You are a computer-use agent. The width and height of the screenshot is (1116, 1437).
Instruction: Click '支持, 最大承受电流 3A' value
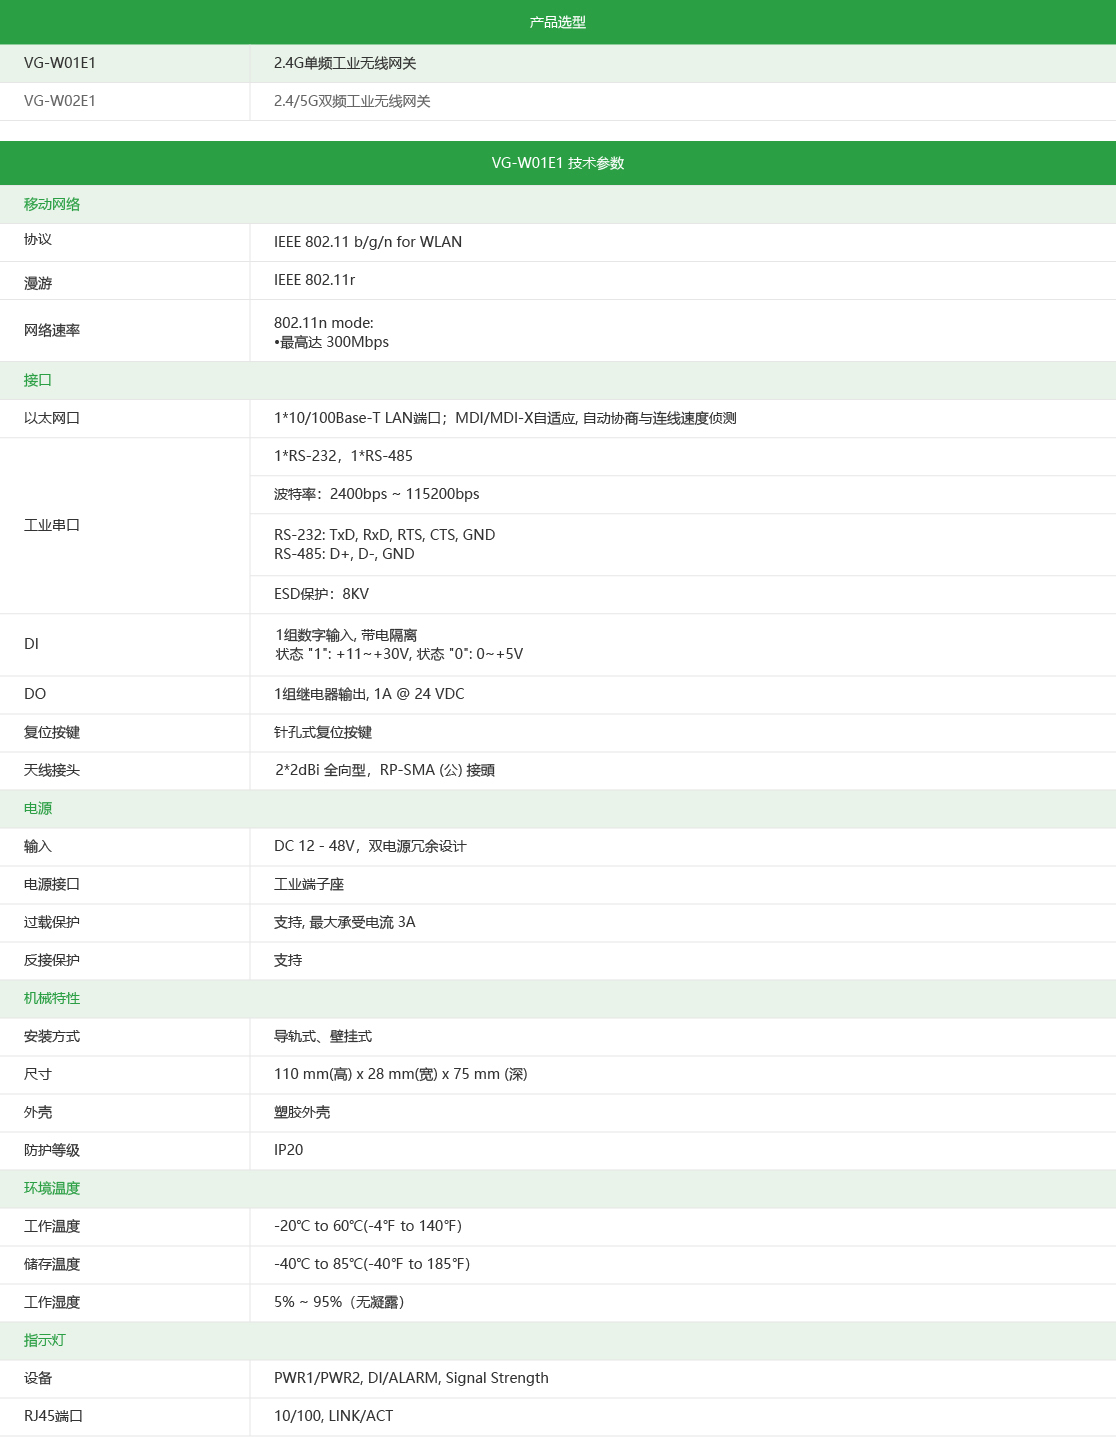345,922
